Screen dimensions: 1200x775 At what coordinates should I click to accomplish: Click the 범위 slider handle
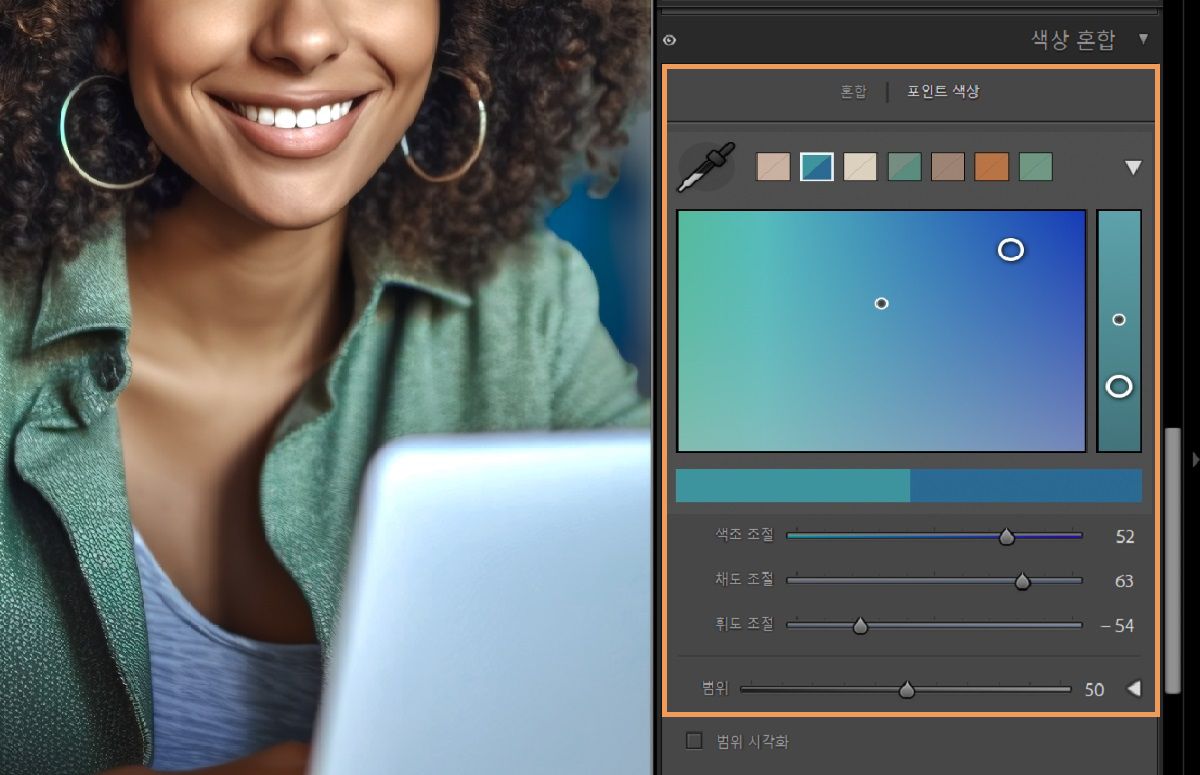pyautogui.click(x=907, y=690)
